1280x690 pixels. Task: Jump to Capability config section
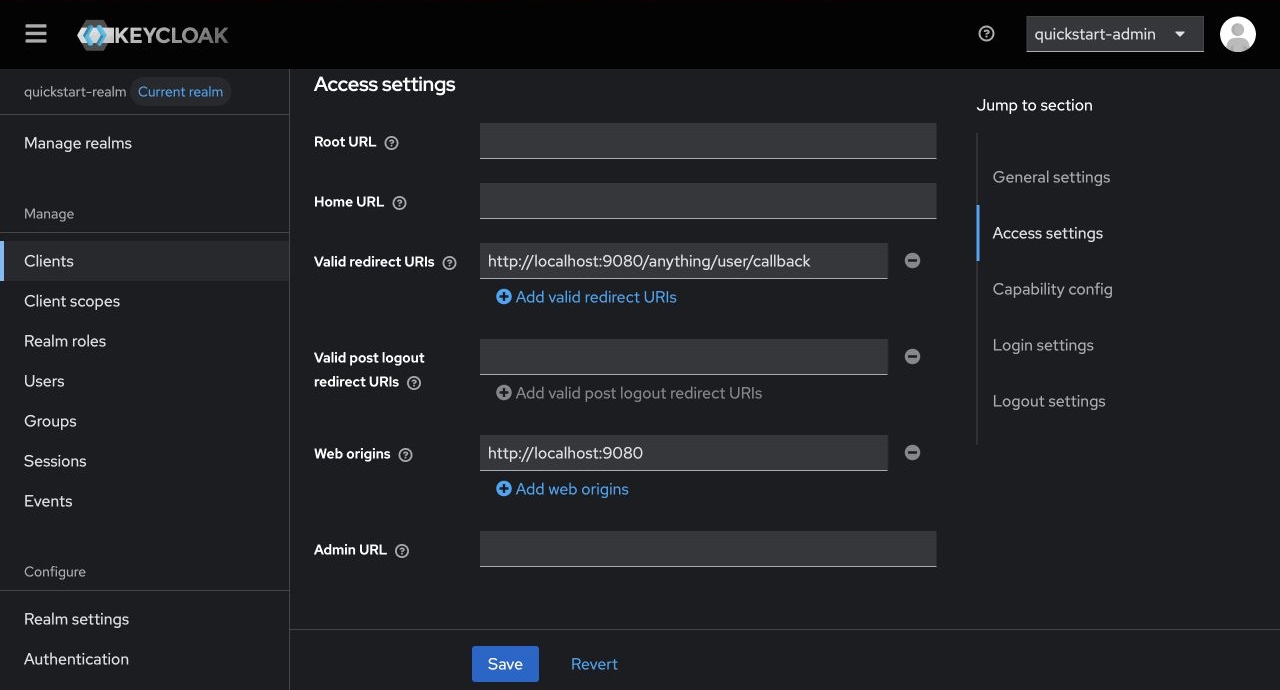click(1052, 289)
